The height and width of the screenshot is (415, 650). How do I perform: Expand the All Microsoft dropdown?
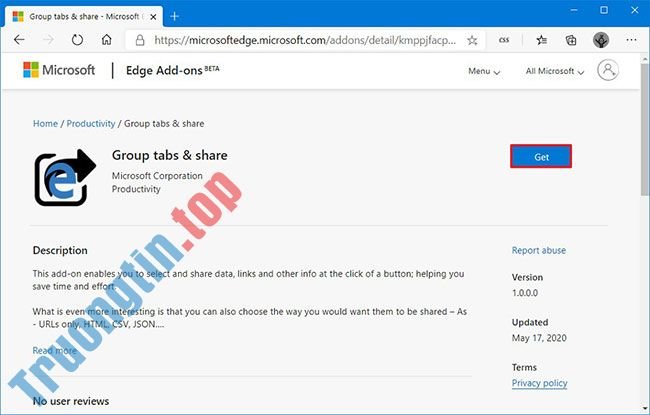[555, 71]
